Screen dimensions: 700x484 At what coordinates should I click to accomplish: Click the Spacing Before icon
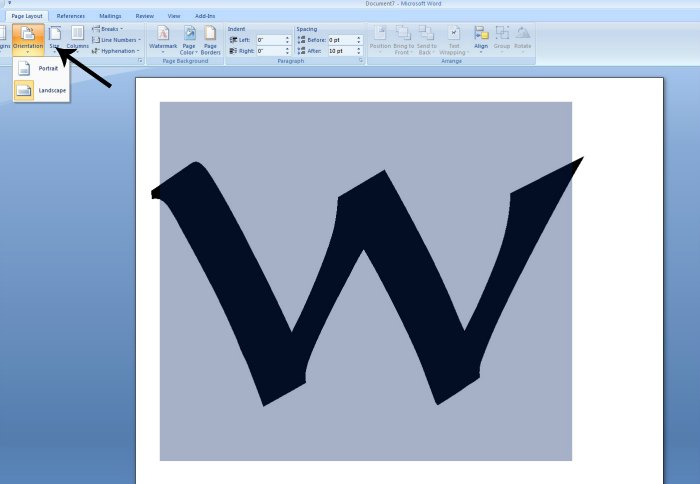(301, 40)
